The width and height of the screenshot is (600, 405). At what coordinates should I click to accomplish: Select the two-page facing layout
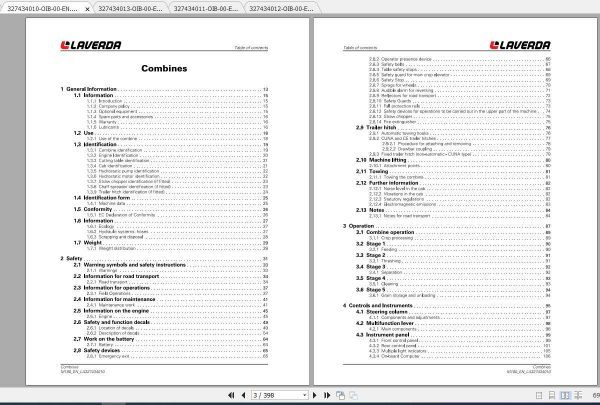click(565, 395)
